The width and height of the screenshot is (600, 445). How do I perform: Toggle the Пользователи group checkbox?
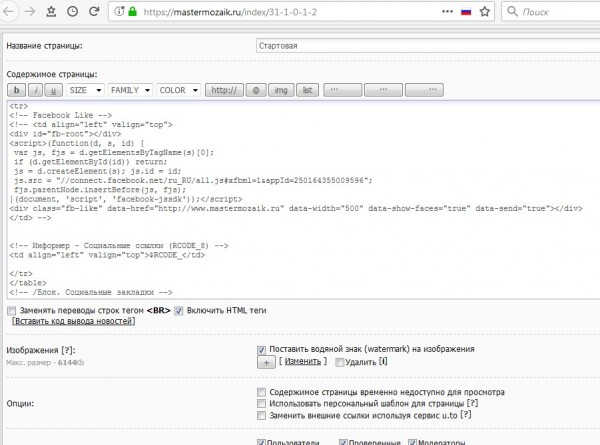[x=261, y=442]
